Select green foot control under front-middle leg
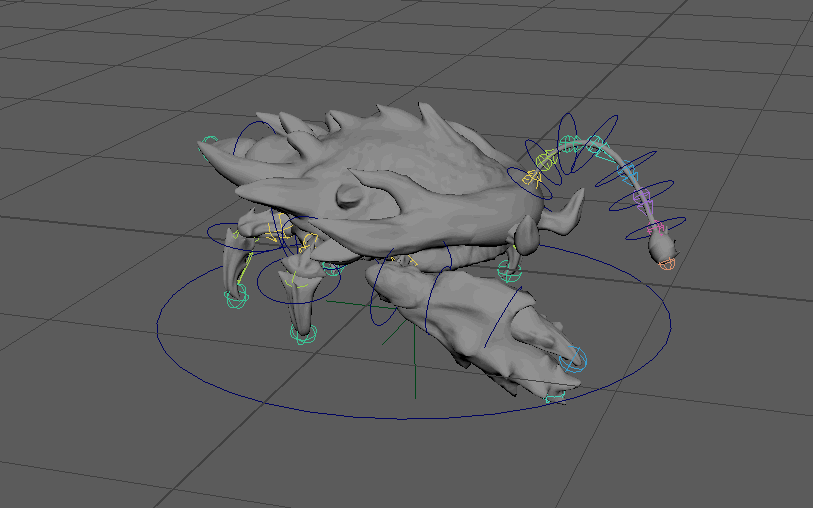This screenshot has height=508, width=813. click(301, 333)
